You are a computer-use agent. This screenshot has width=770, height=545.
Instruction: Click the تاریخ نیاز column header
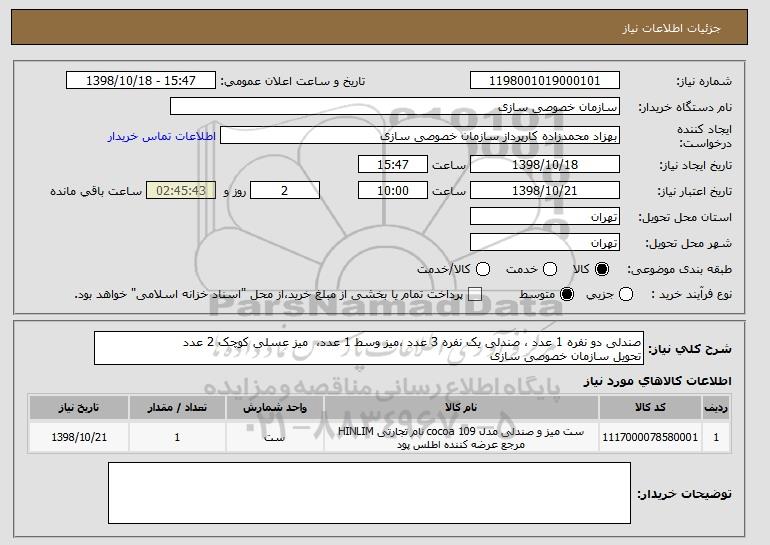(79, 408)
